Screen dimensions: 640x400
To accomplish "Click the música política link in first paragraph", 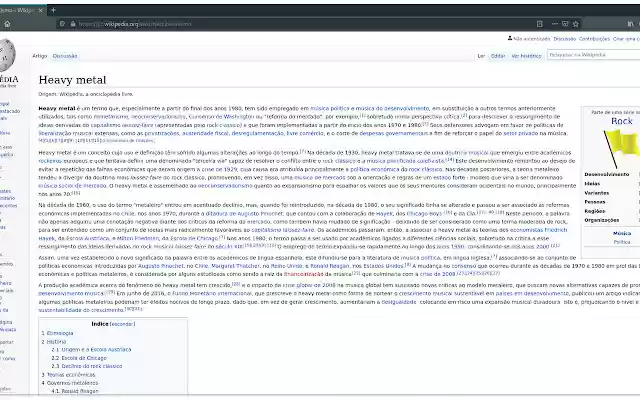I will point(330,109).
